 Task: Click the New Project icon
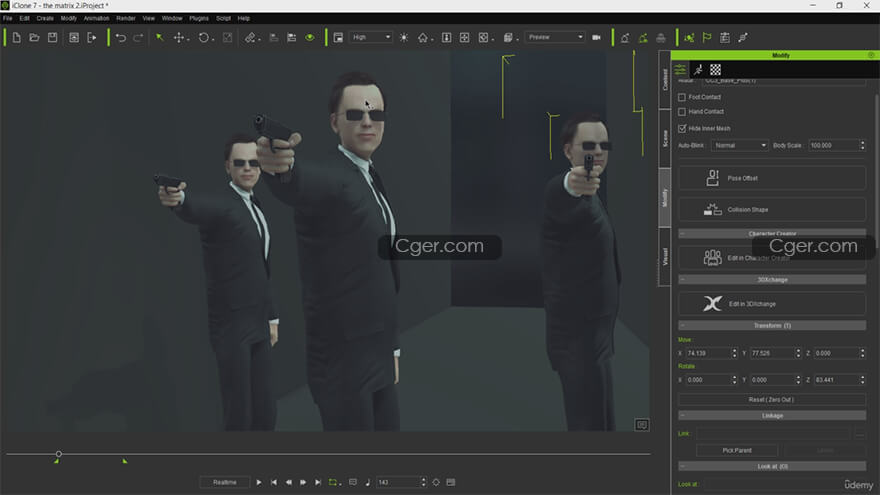[x=17, y=38]
